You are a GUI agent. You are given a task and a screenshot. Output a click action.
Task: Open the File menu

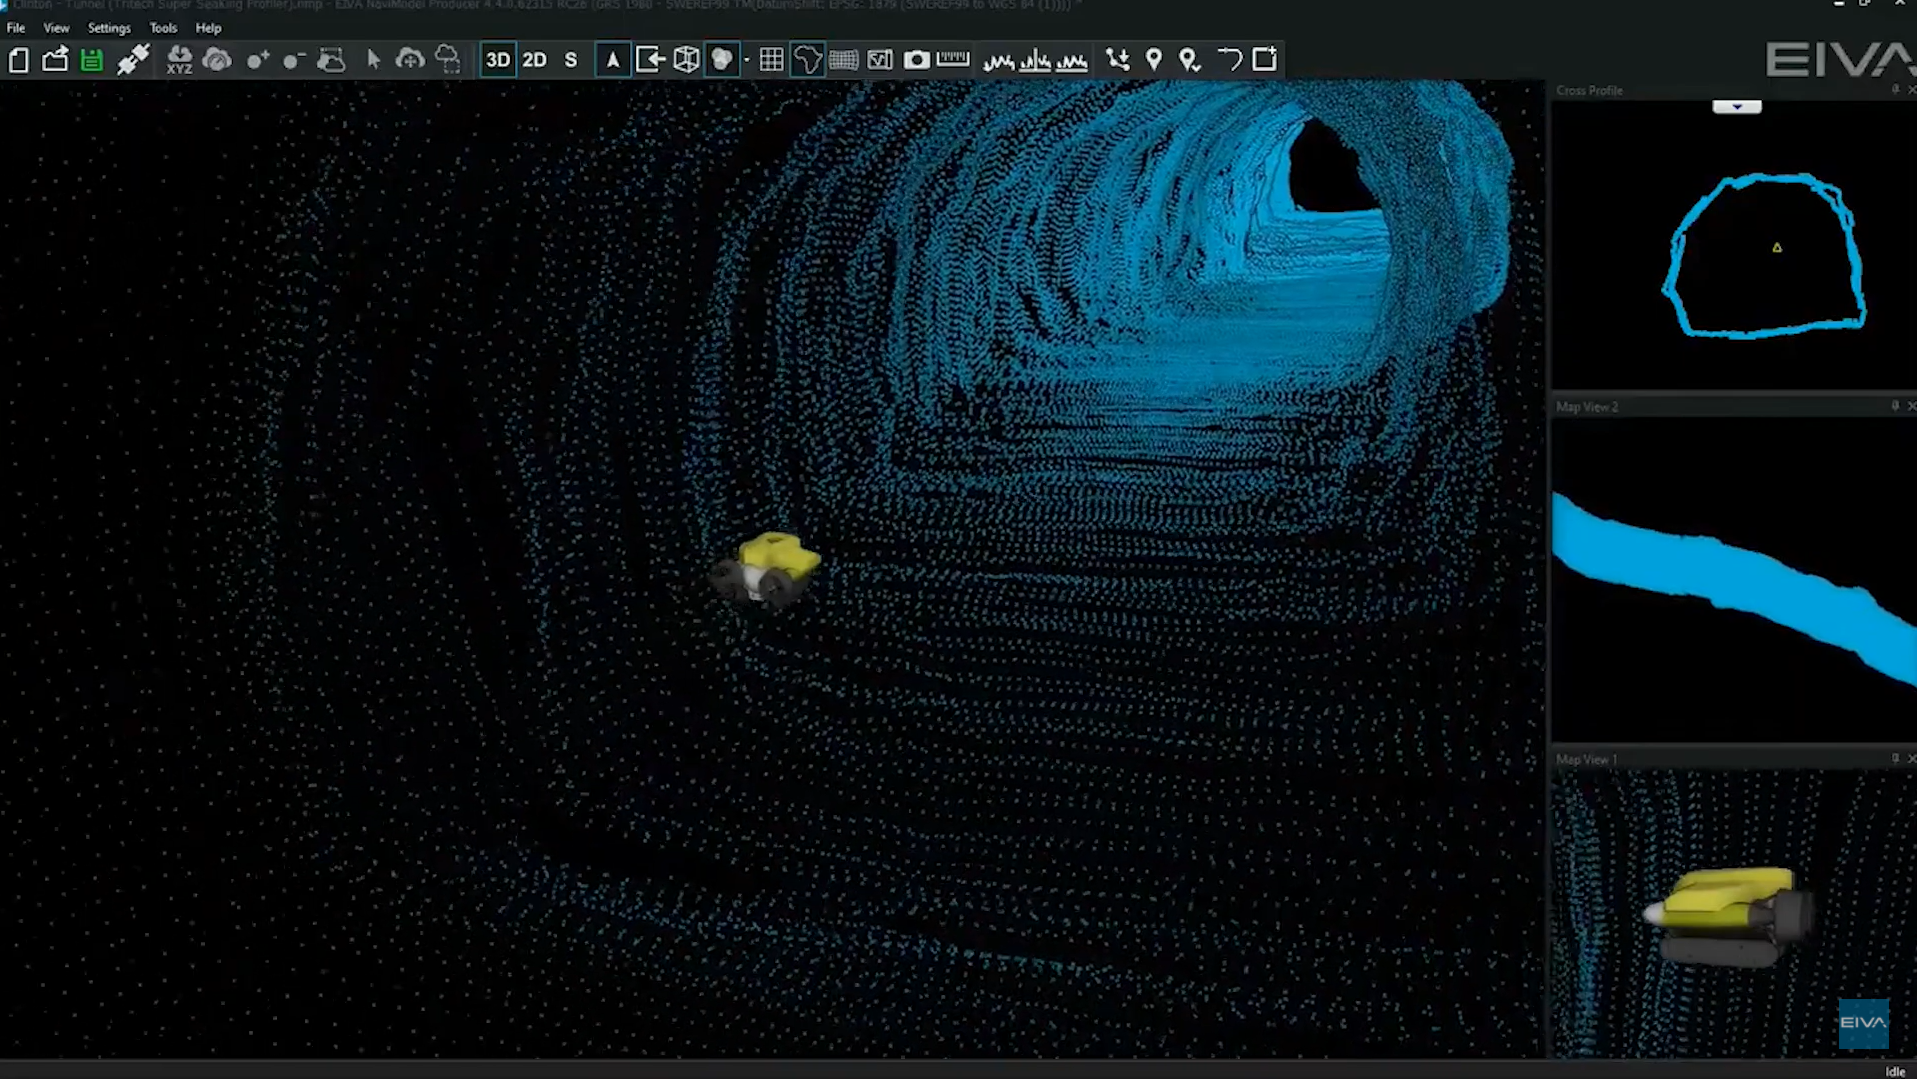[16, 28]
